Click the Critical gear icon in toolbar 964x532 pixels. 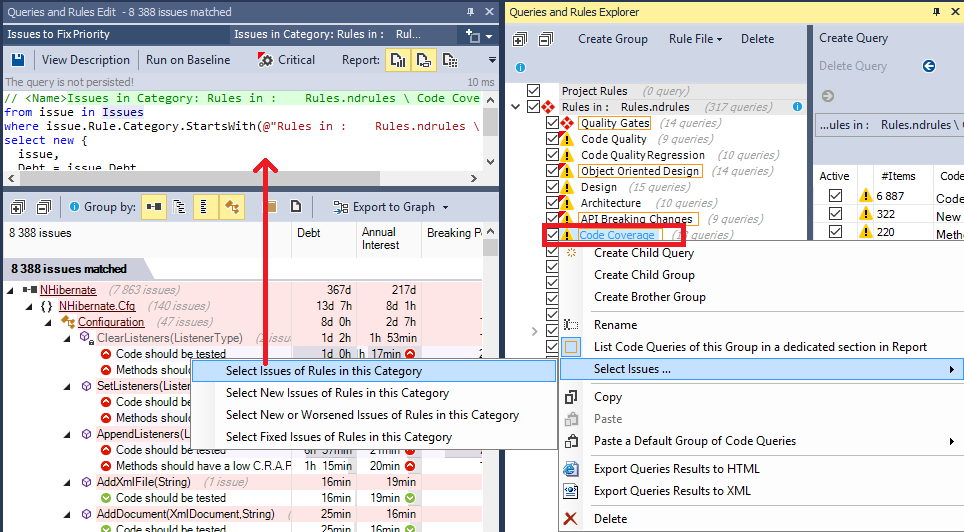tap(265, 60)
